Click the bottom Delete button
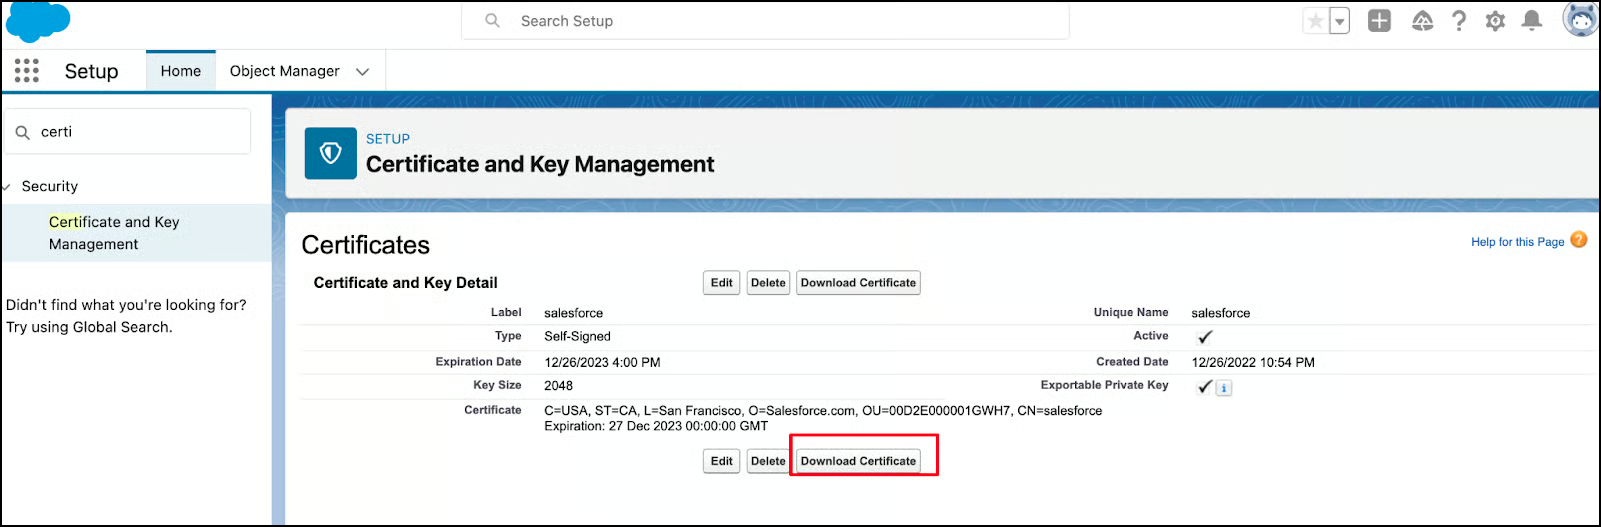Screen dimensions: 1601x527 tap(768, 461)
